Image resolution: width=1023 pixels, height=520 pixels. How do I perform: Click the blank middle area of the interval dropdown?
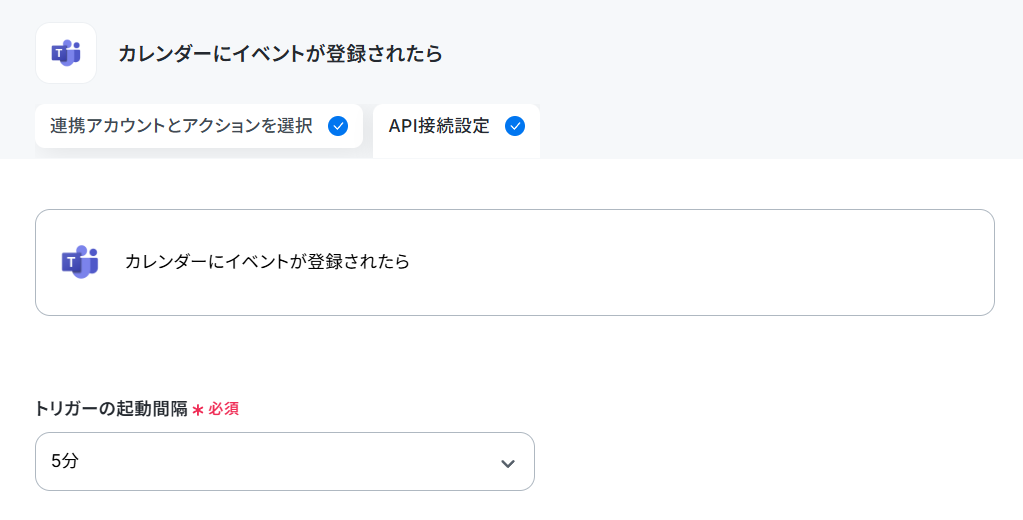click(x=287, y=461)
